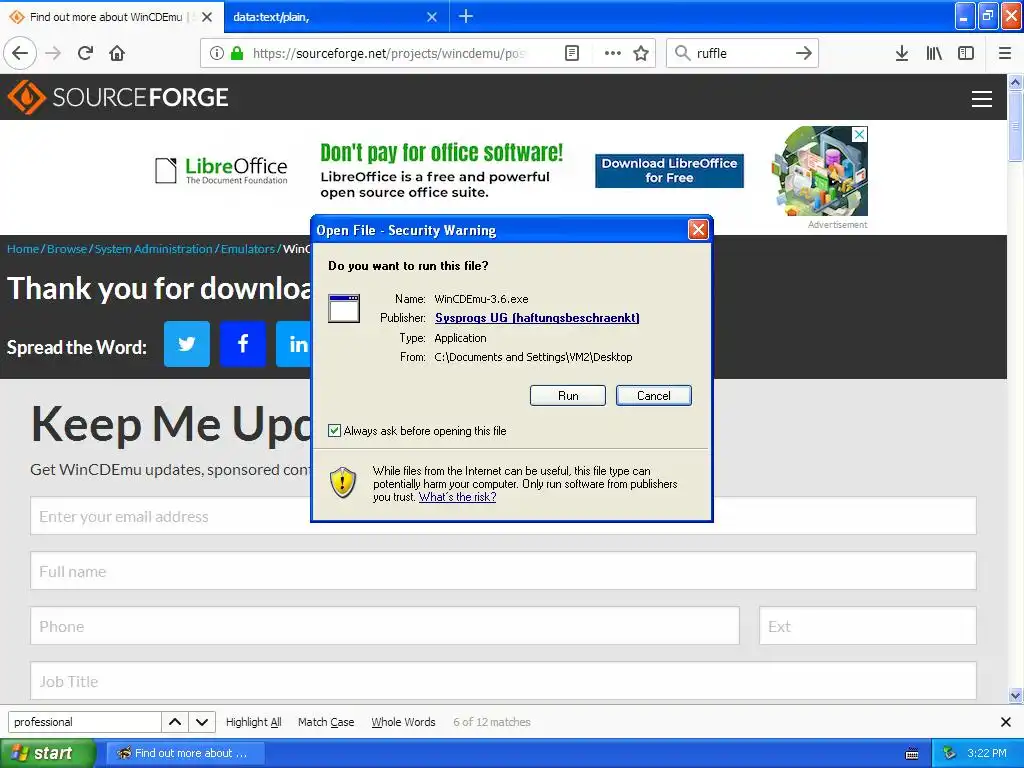The width and height of the screenshot is (1024, 768).
Task: Click Run in the security warning
Action: pyautogui.click(x=568, y=396)
